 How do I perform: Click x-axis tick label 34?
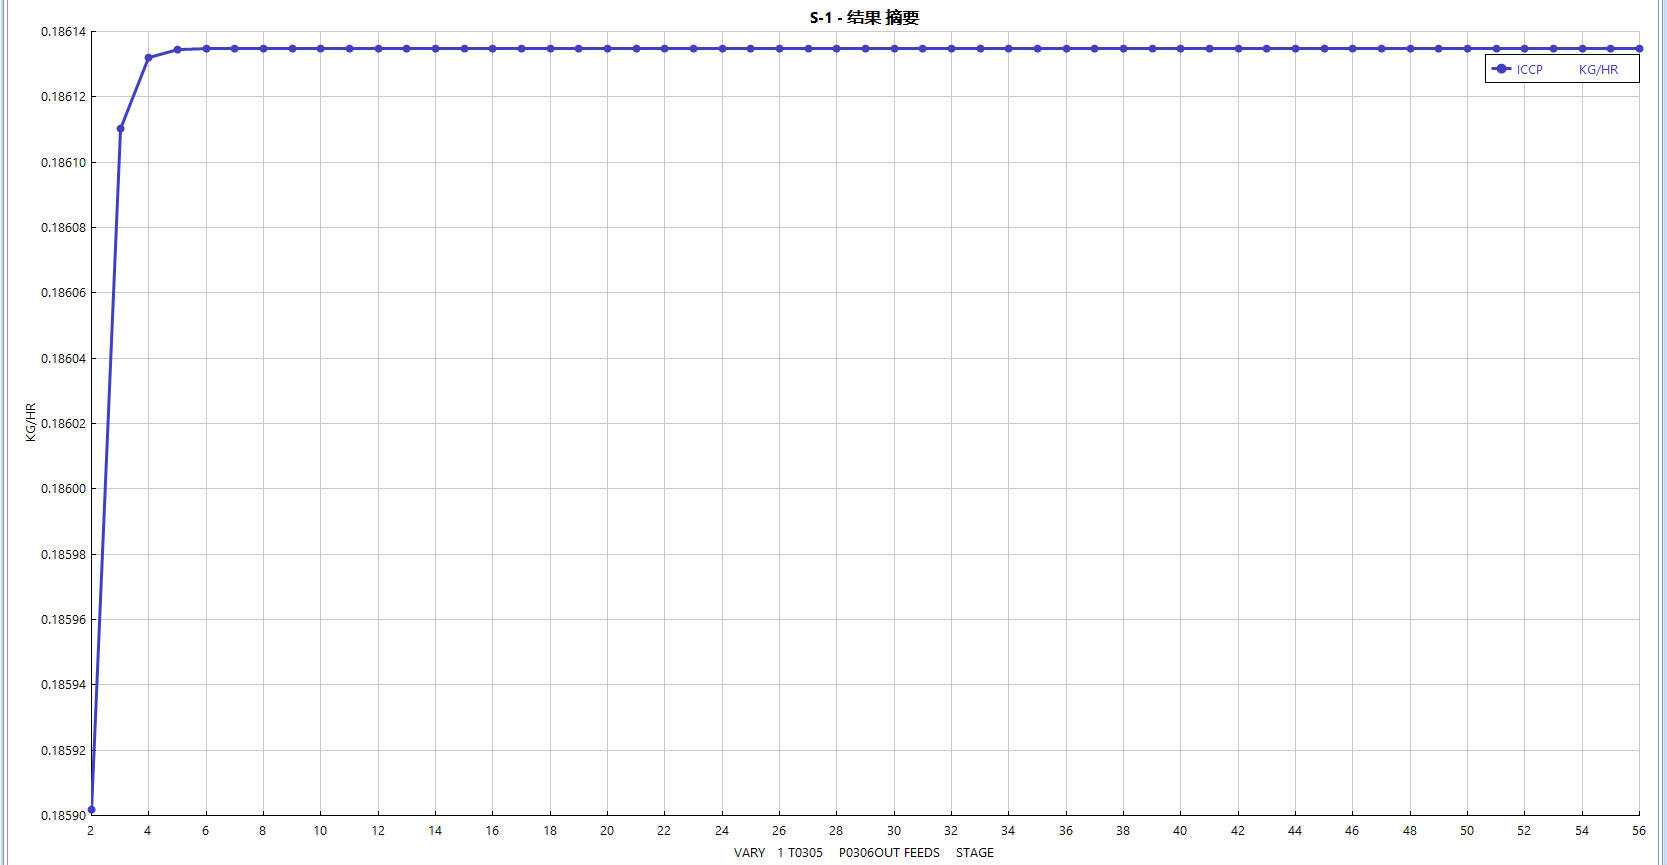tap(1008, 831)
